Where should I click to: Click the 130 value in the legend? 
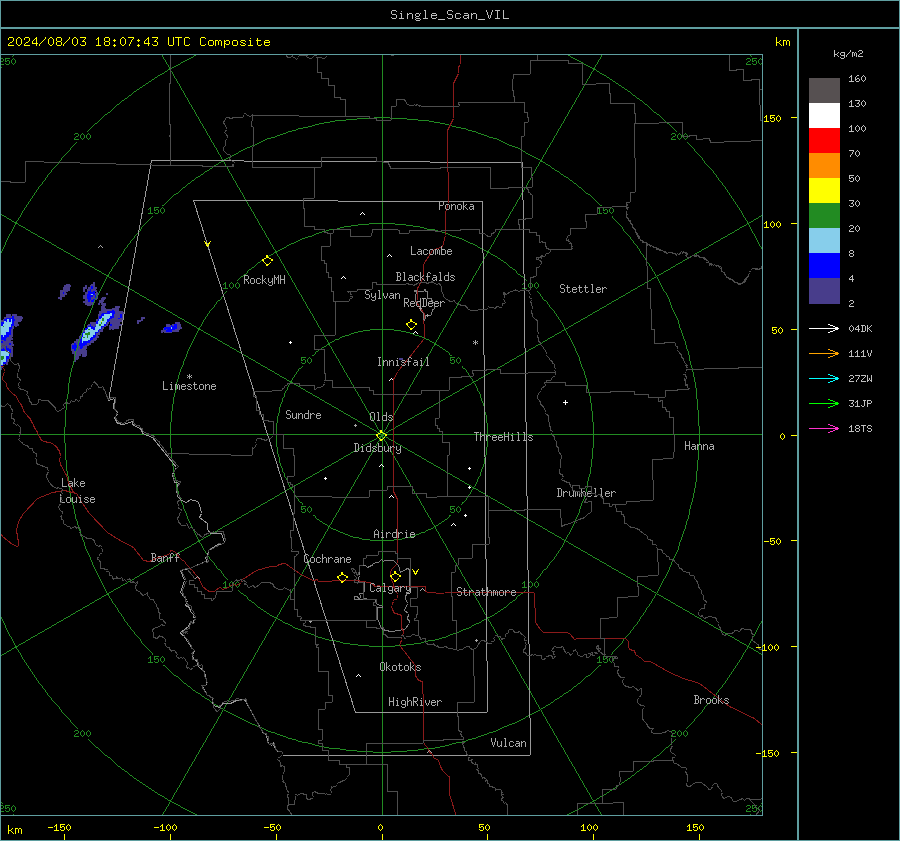pyautogui.click(x=857, y=104)
